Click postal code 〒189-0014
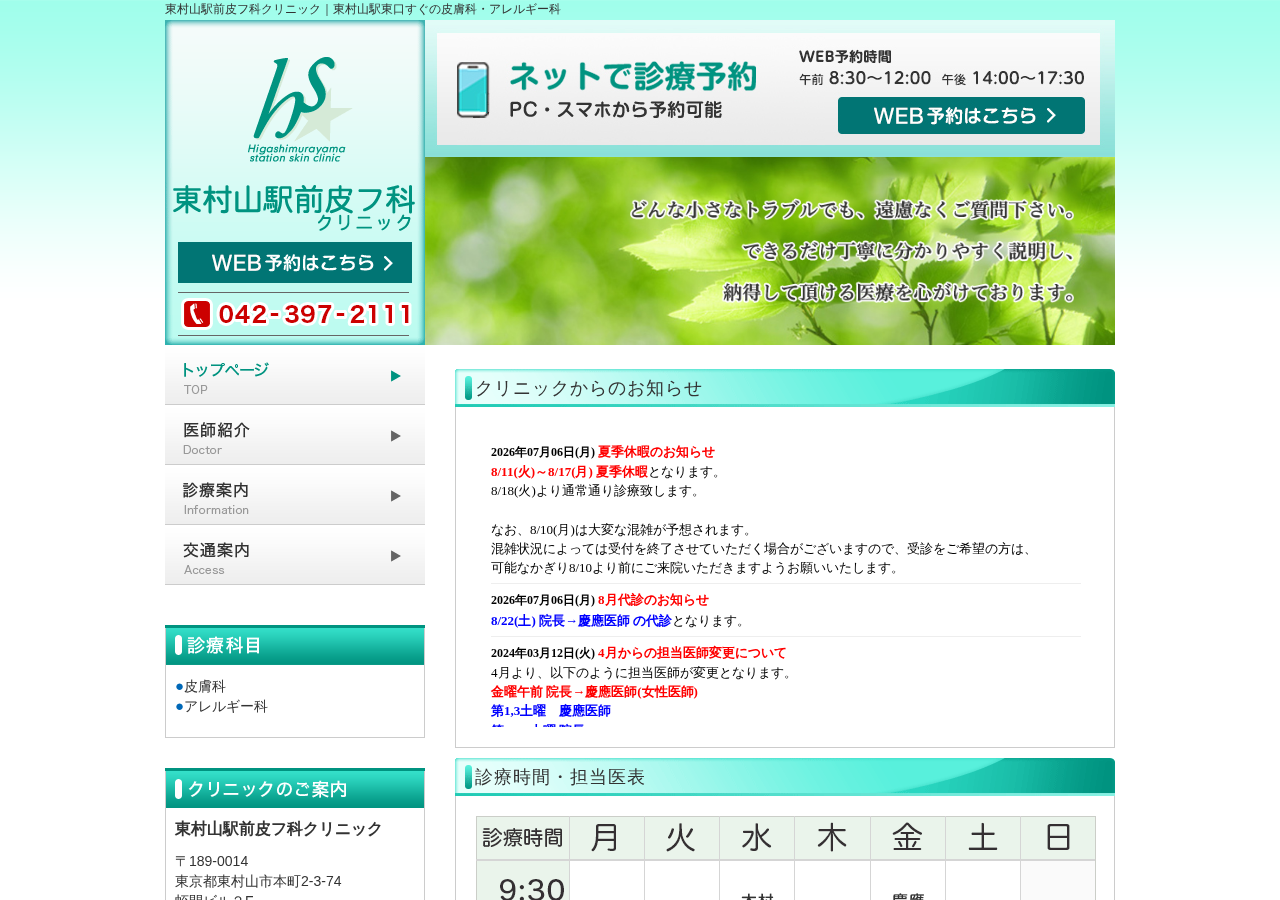 (212, 861)
